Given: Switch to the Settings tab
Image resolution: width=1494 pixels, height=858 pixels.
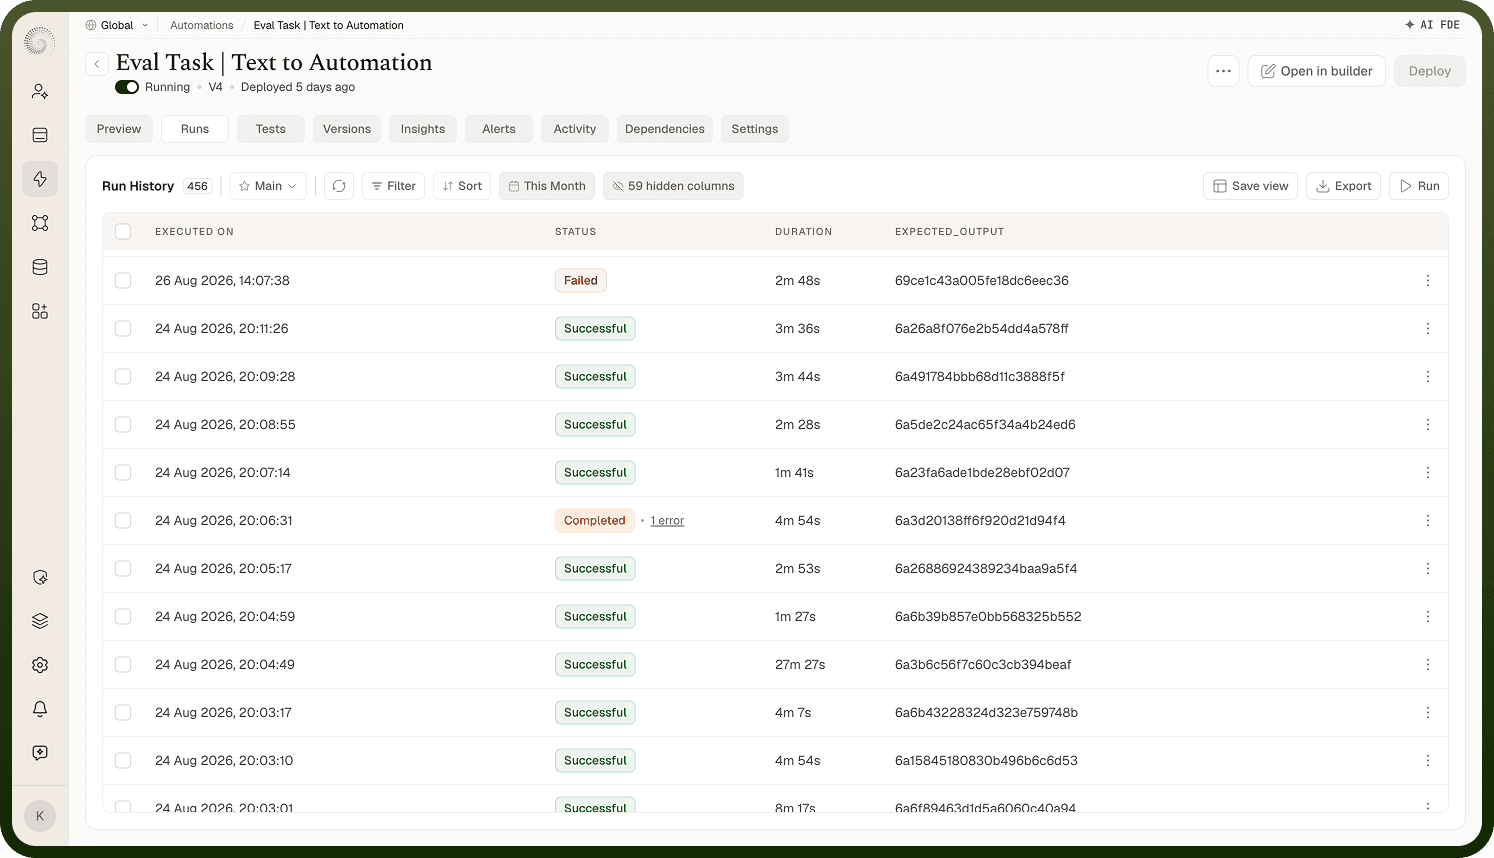Looking at the screenshot, I should click(x=755, y=129).
